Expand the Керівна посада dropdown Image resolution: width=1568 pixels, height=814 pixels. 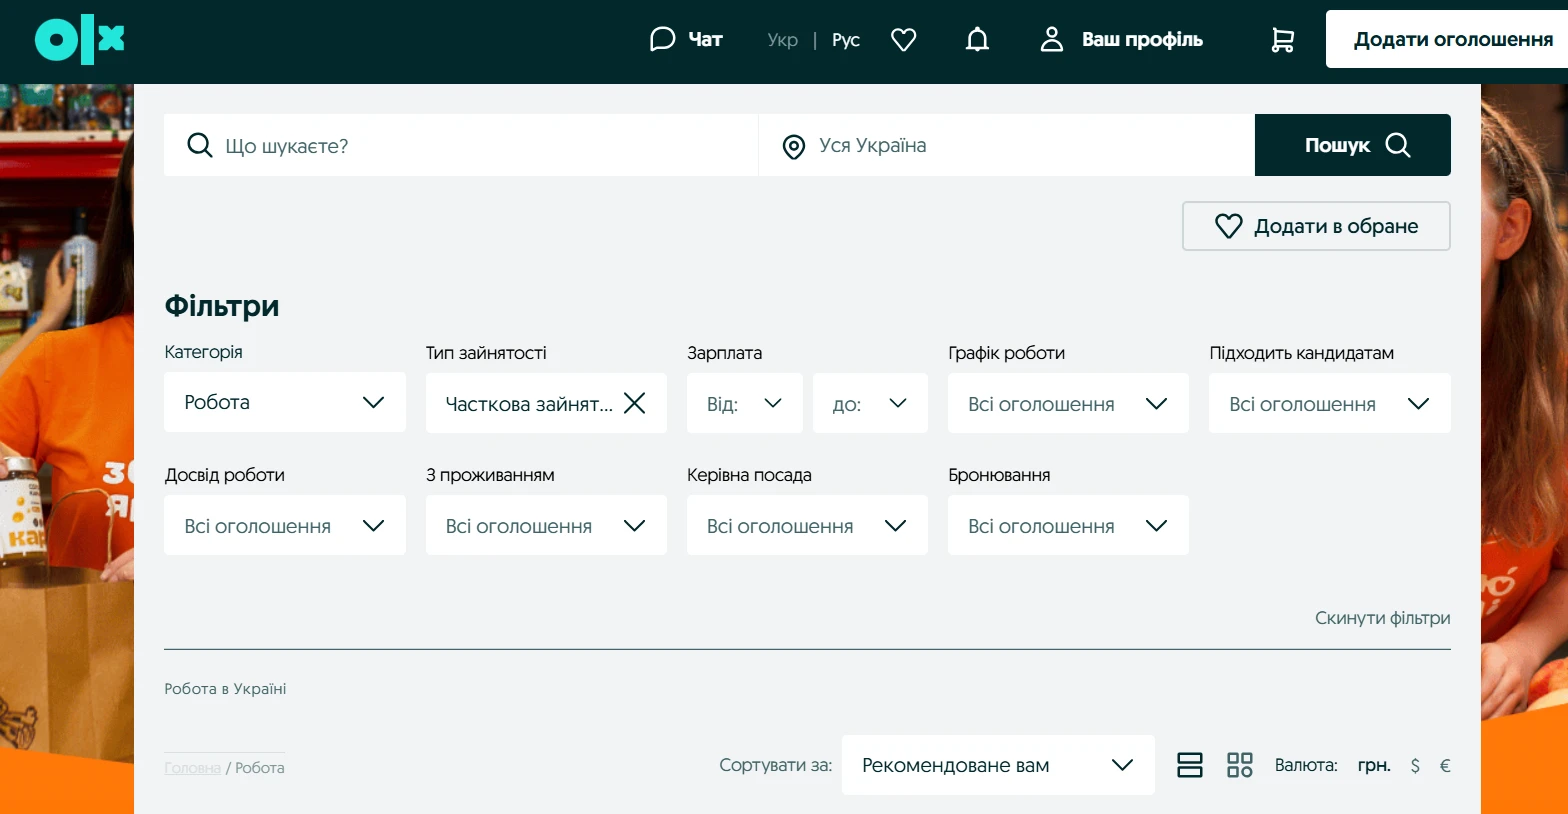807,525
